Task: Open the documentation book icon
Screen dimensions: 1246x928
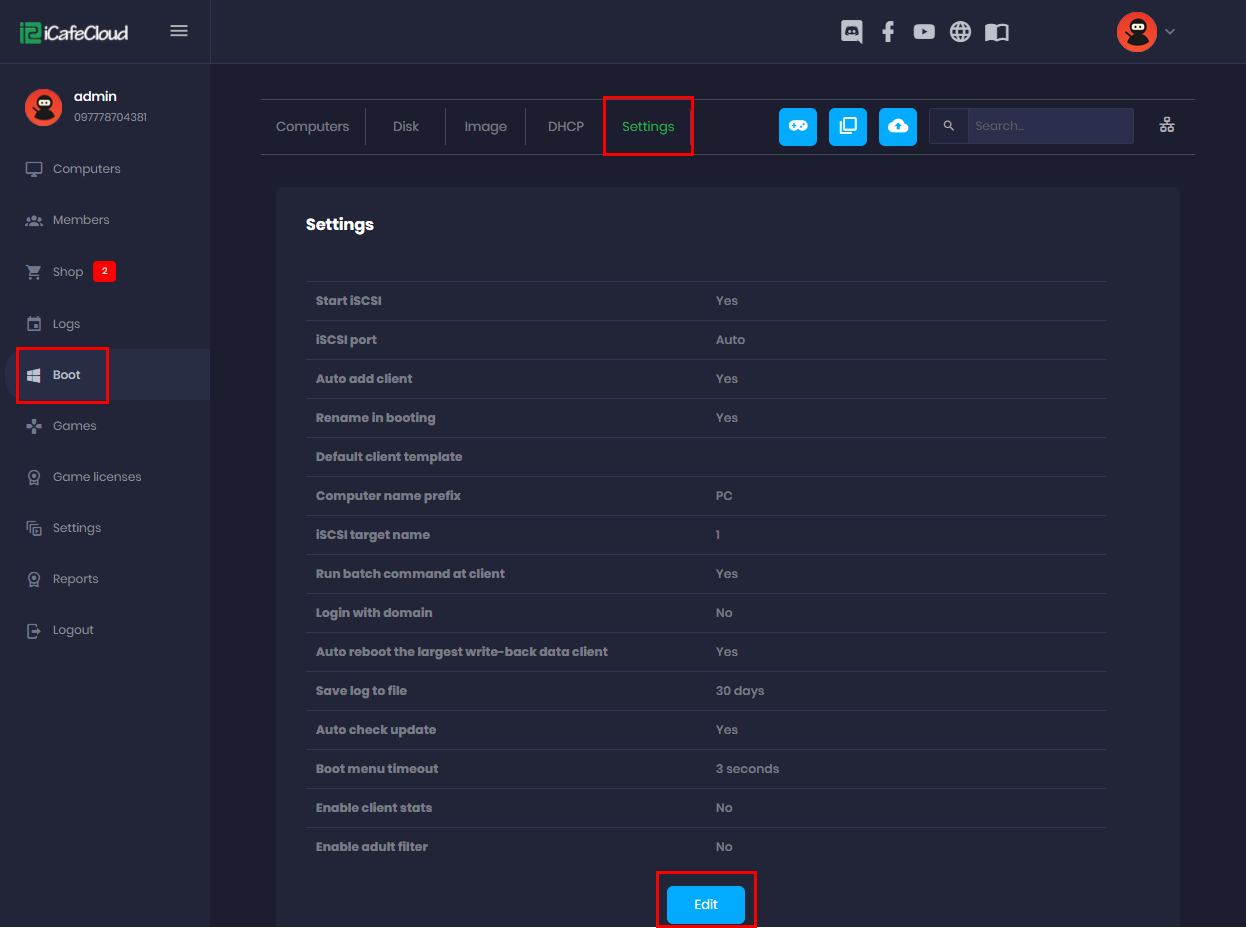Action: pyautogui.click(x=997, y=32)
